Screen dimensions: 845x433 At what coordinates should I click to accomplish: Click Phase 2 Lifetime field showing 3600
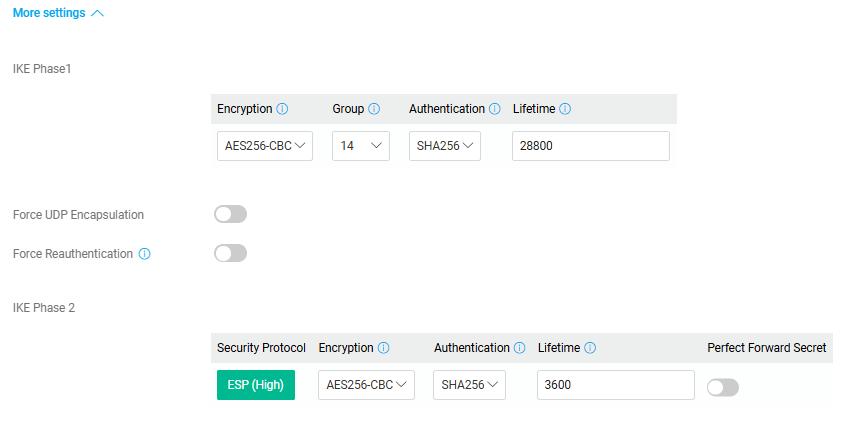(x=615, y=385)
